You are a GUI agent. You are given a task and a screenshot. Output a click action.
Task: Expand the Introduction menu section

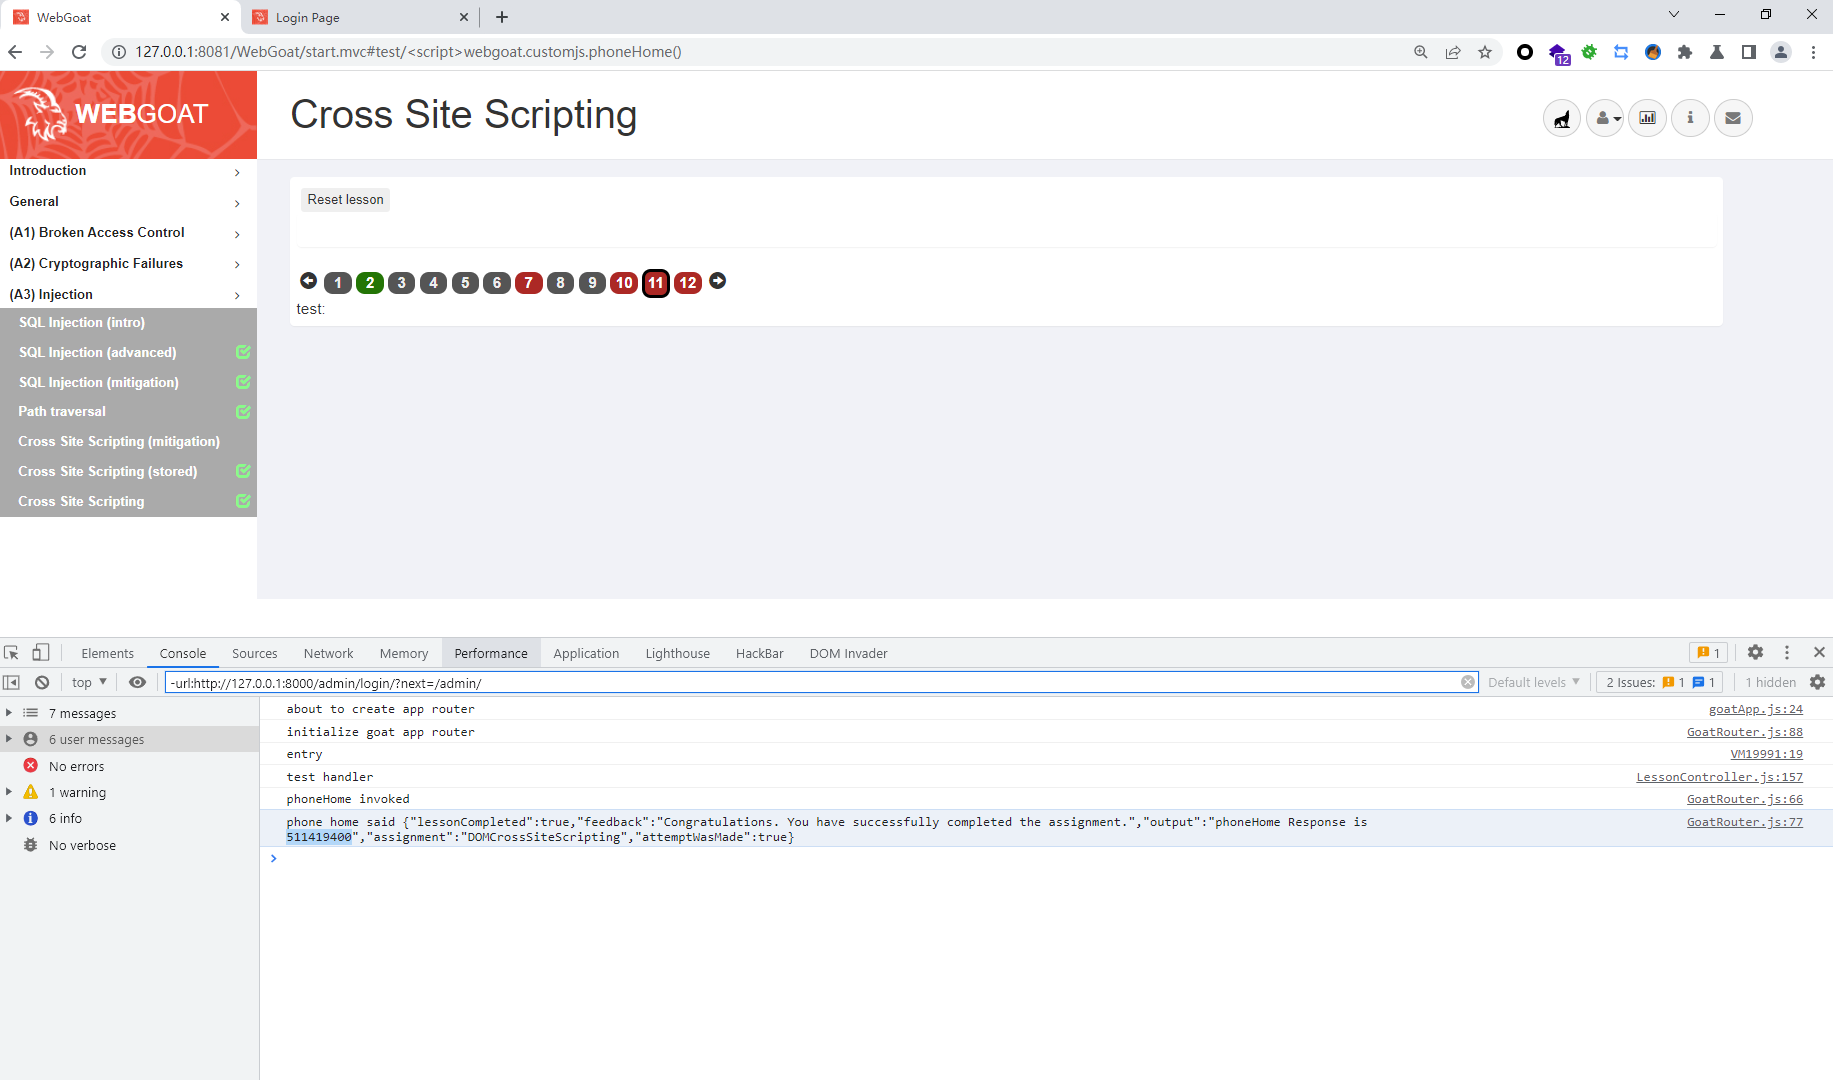pyautogui.click(x=128, y=171)
